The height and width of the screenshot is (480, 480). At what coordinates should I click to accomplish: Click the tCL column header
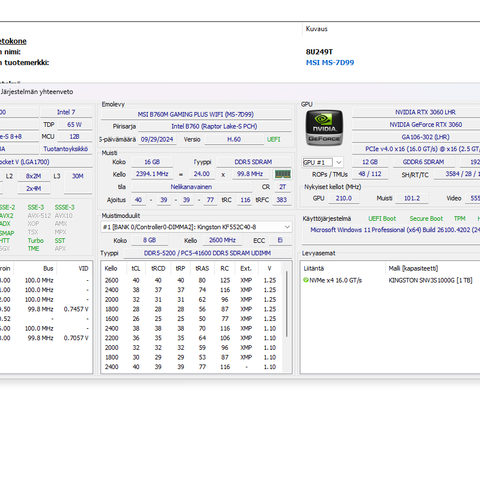pyautogui.click(x=136, y=268)
